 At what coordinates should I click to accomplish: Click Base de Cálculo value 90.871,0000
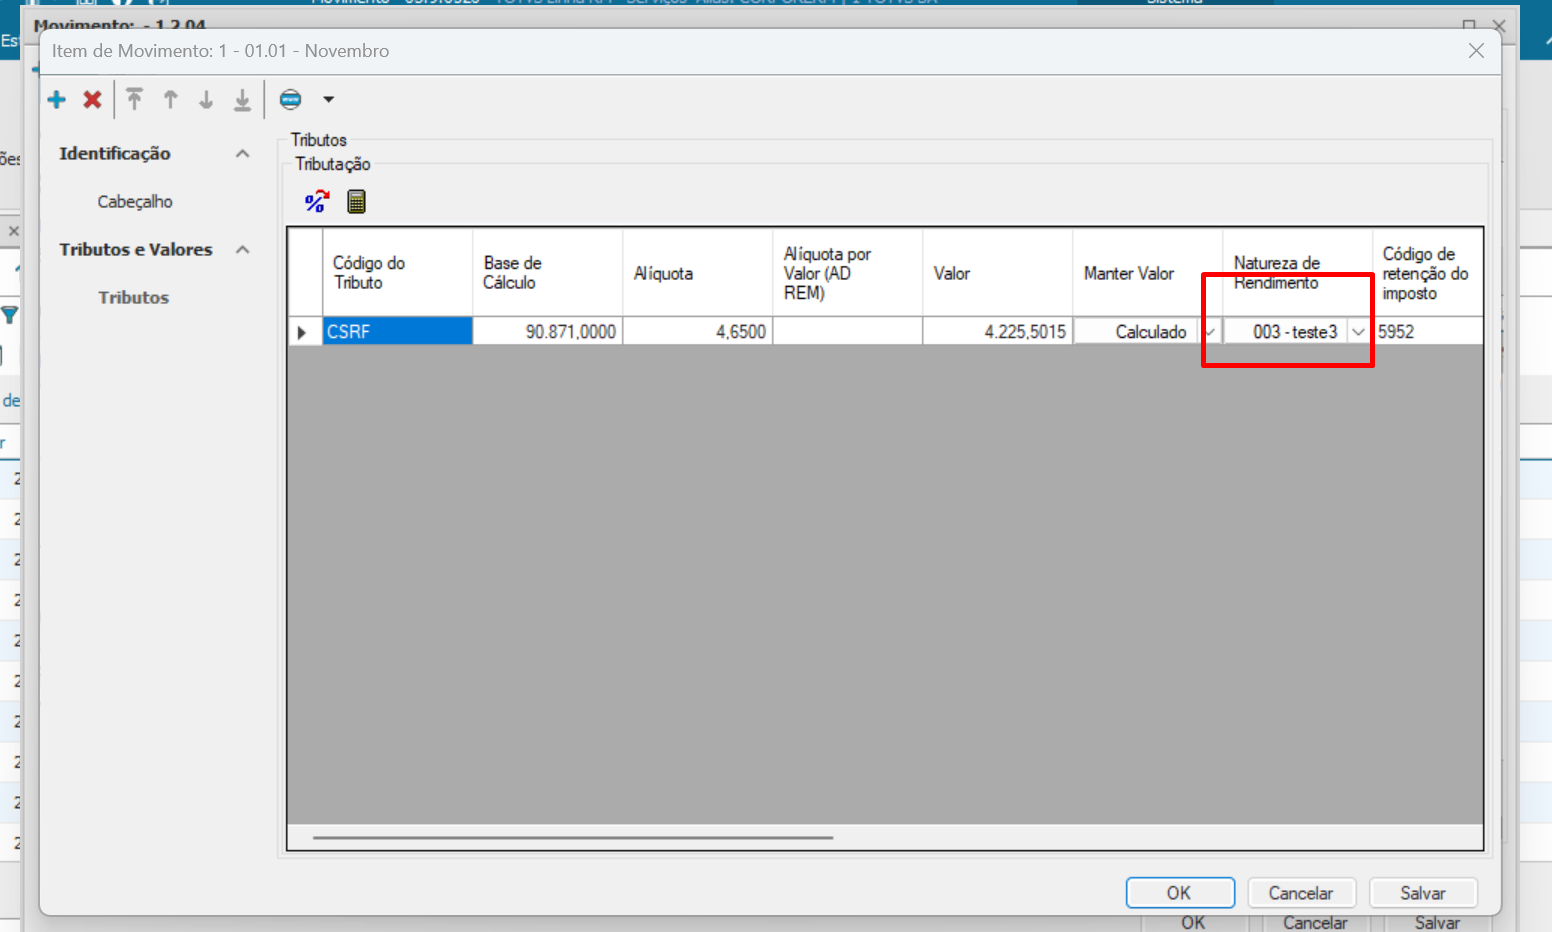[x=548, y=331]
